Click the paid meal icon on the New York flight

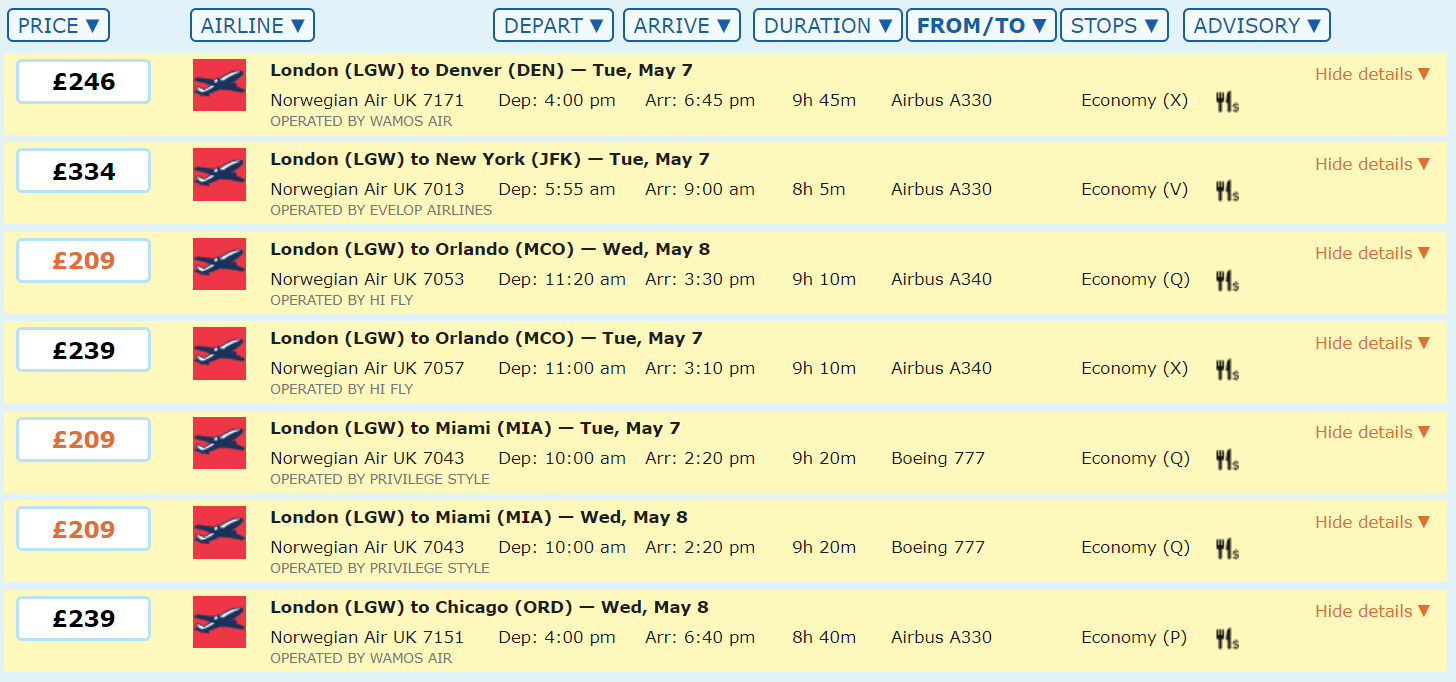click(1227, 190)
